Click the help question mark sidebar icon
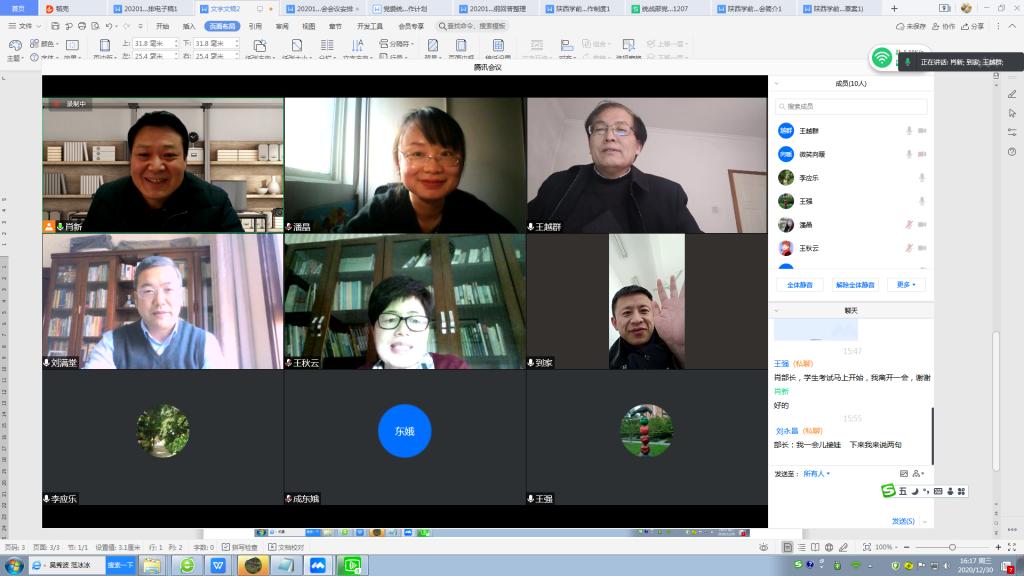 [1012, 151]
